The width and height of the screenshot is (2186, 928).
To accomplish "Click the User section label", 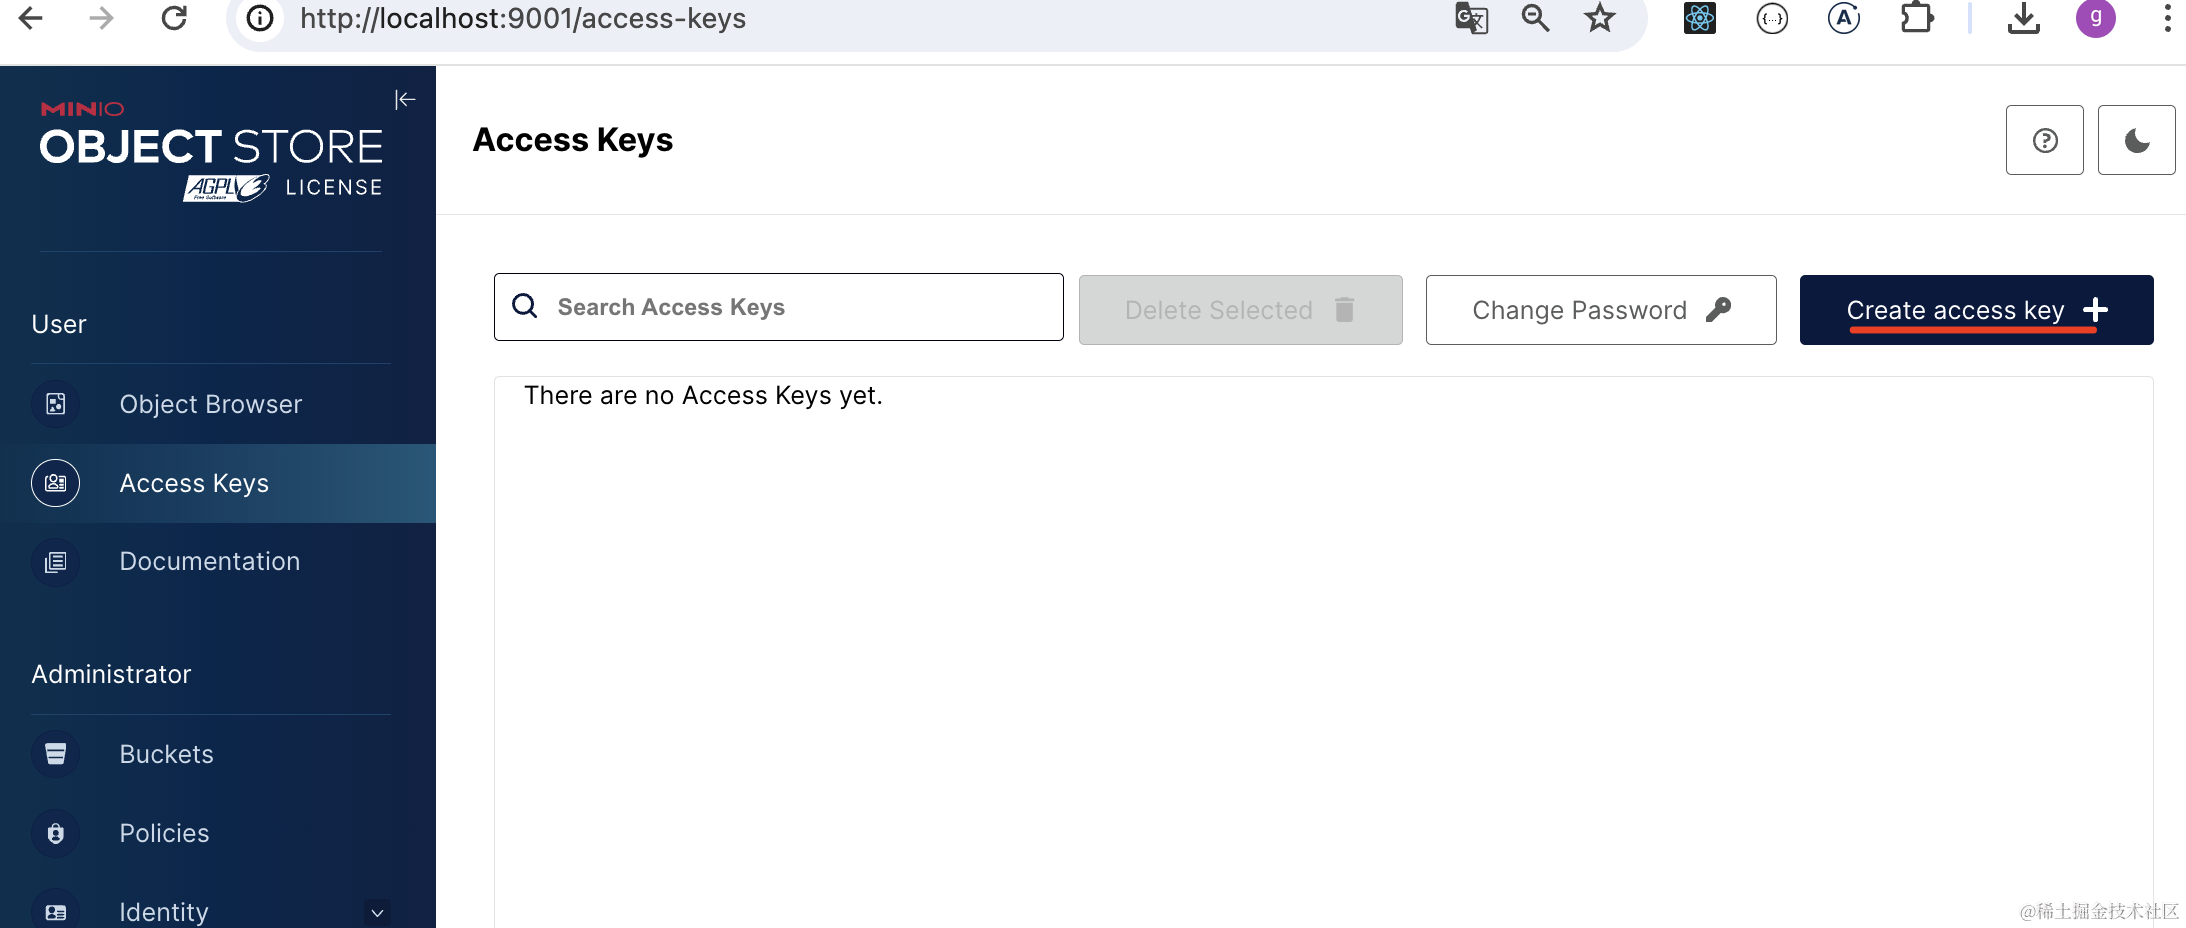I will (59, 324).
